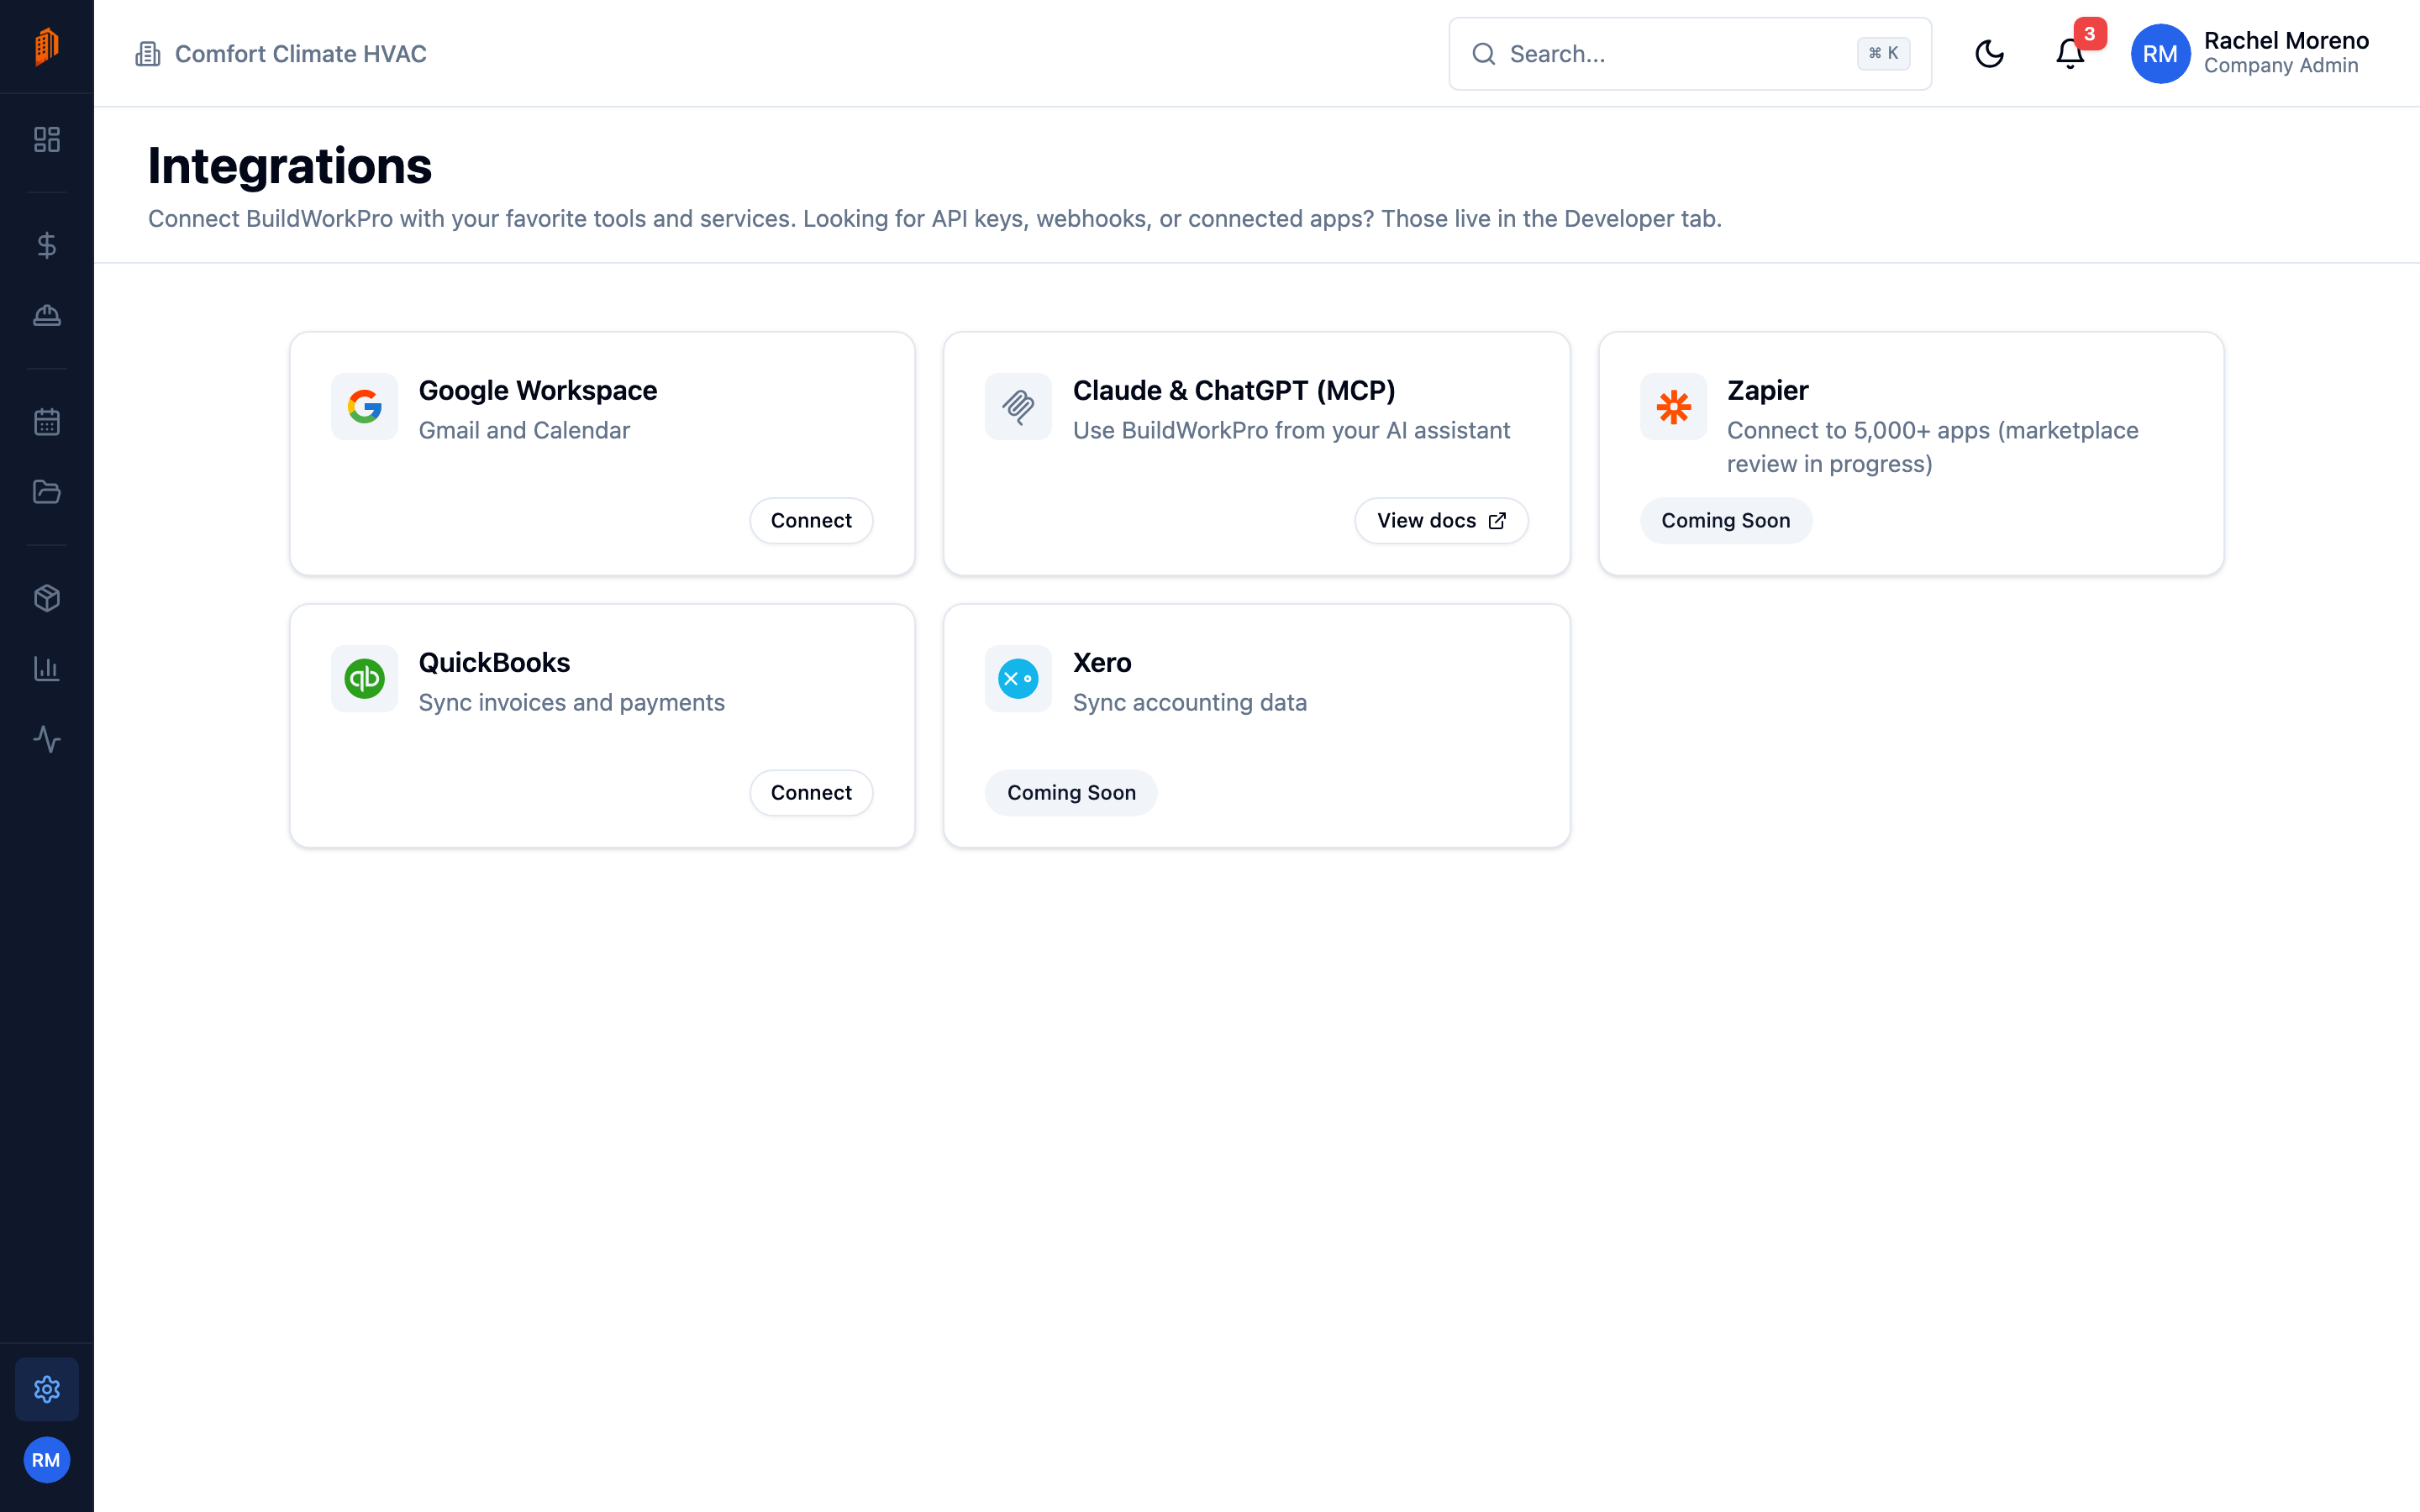Image resolution: width=2420 pixels, height=1512 pixels.
Task: Click the 'Connect to 5,000+ apps' description
Action: tap(1932, 447)
